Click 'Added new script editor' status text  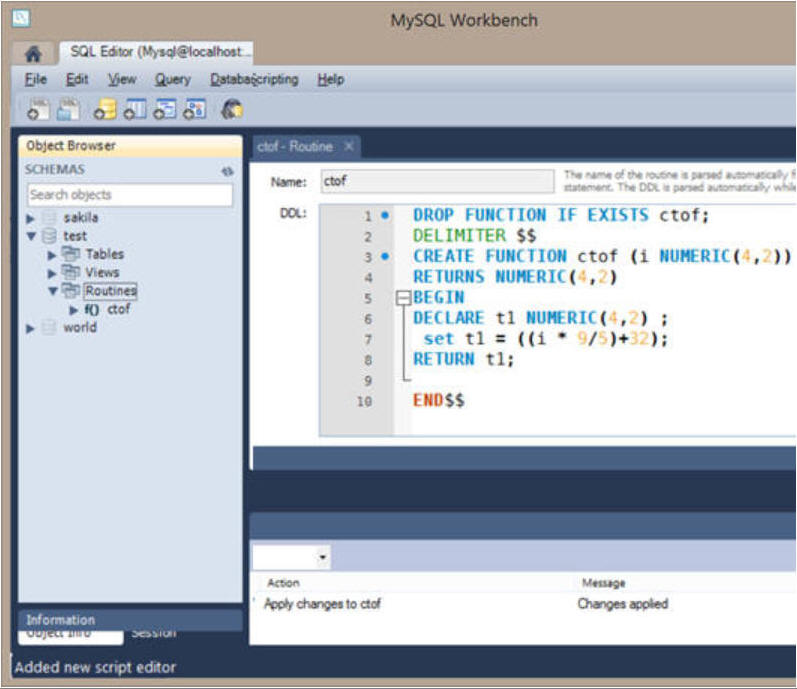(95, 668)
